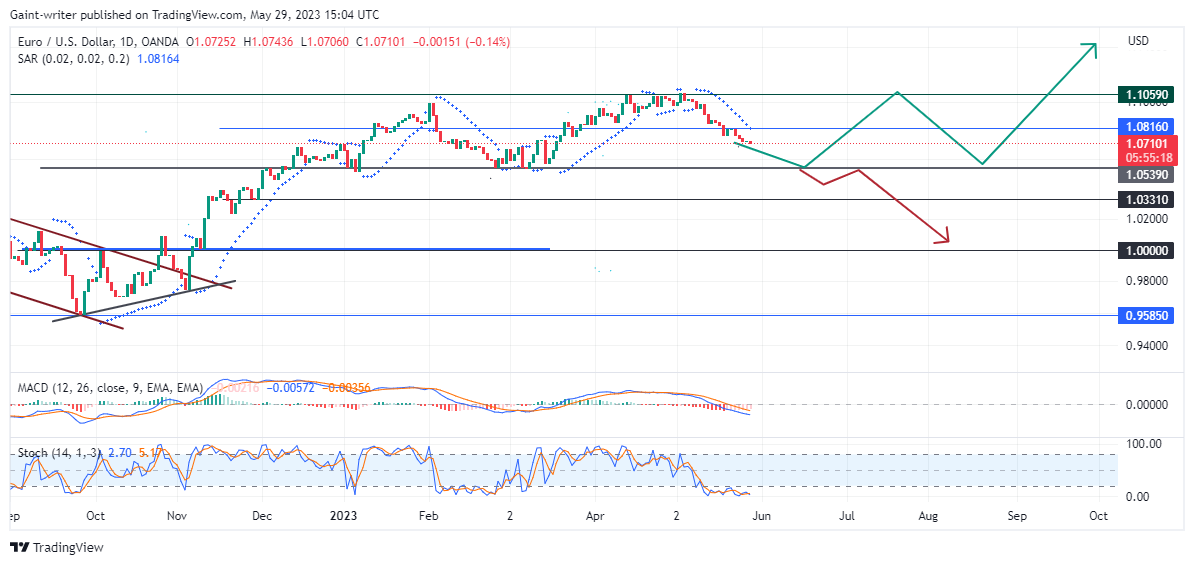Click the Stoch axis value 0.00
The image size is (1194, 565).
(x=1138, y=496)
